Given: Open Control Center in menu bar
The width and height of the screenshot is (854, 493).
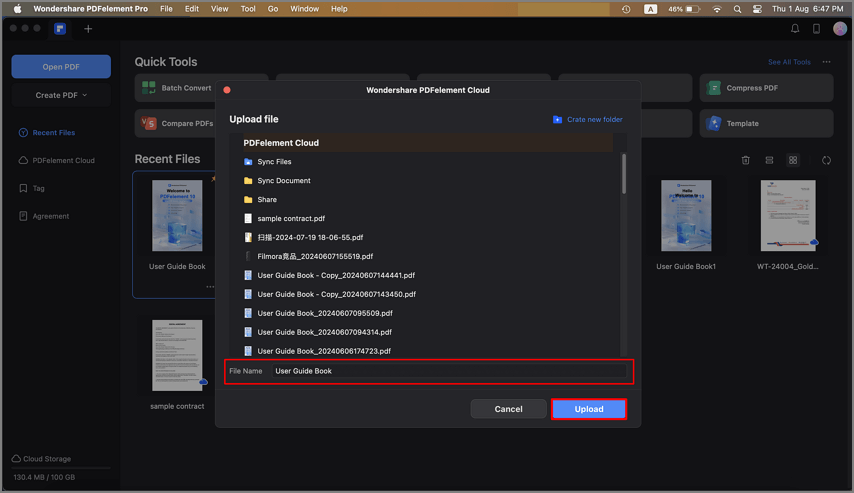Looking at the screenshot, I should point(757,9).
